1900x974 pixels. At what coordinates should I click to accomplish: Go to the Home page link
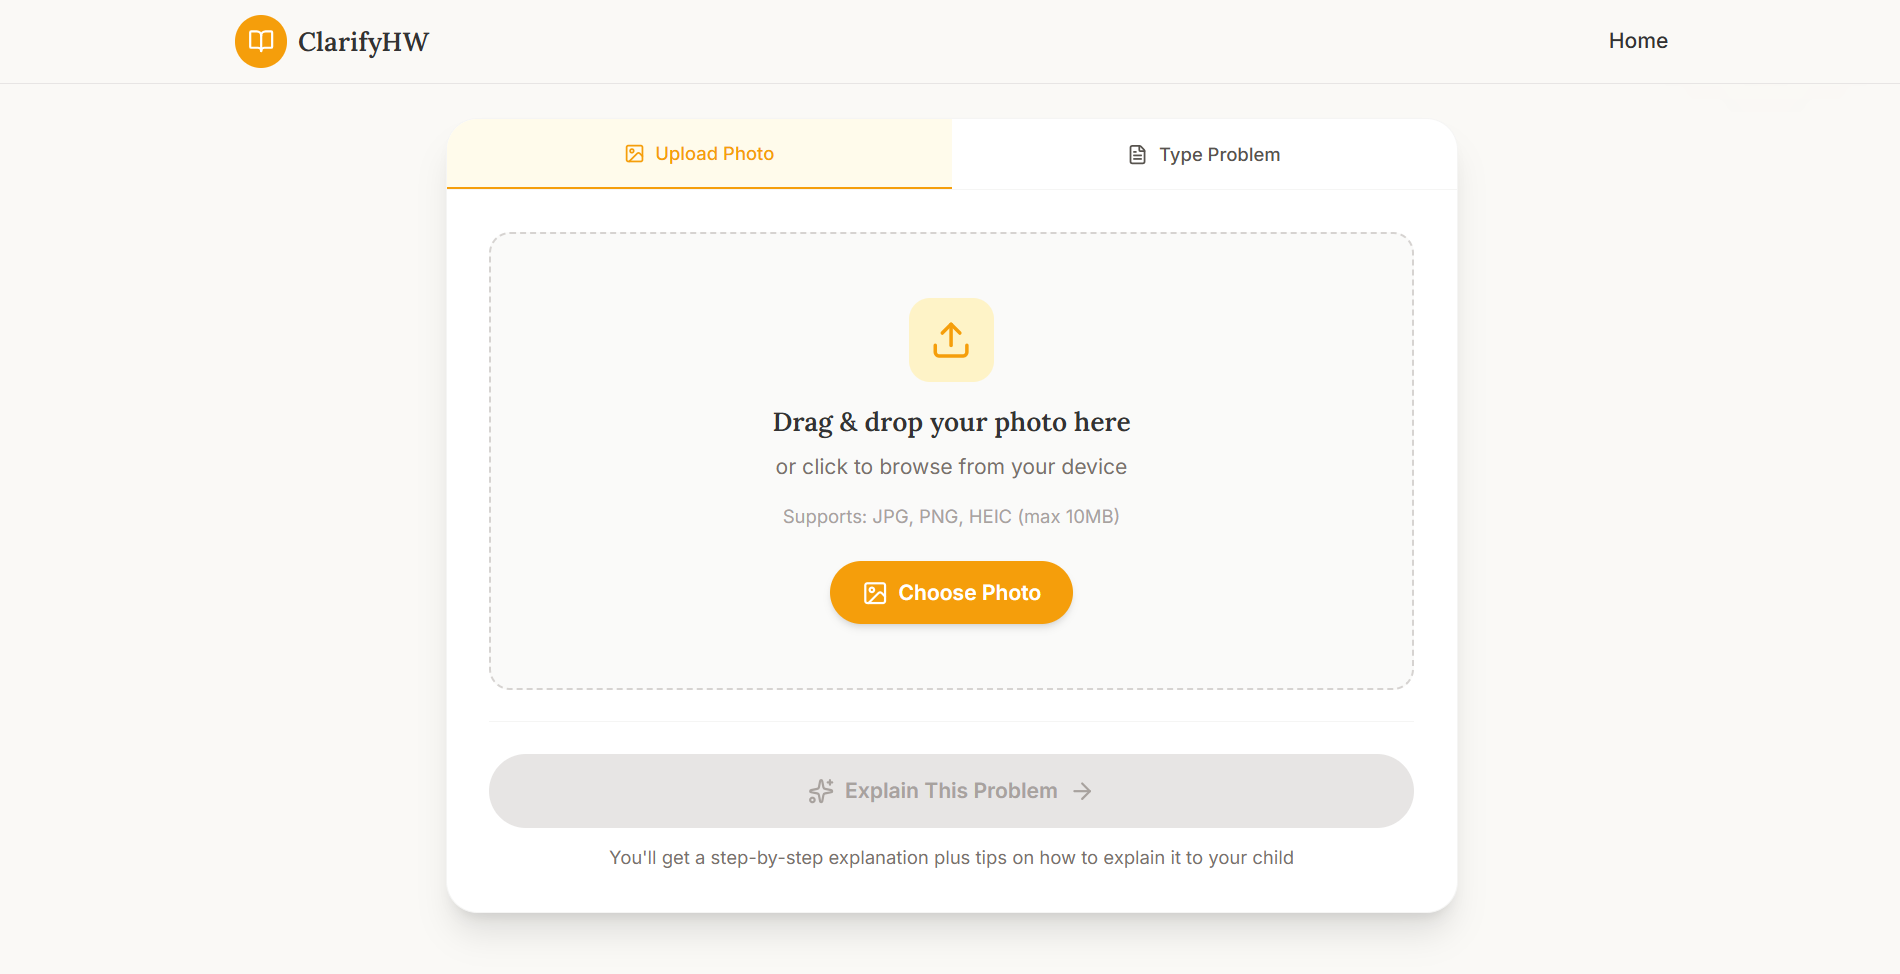(x=1638, y=41)
